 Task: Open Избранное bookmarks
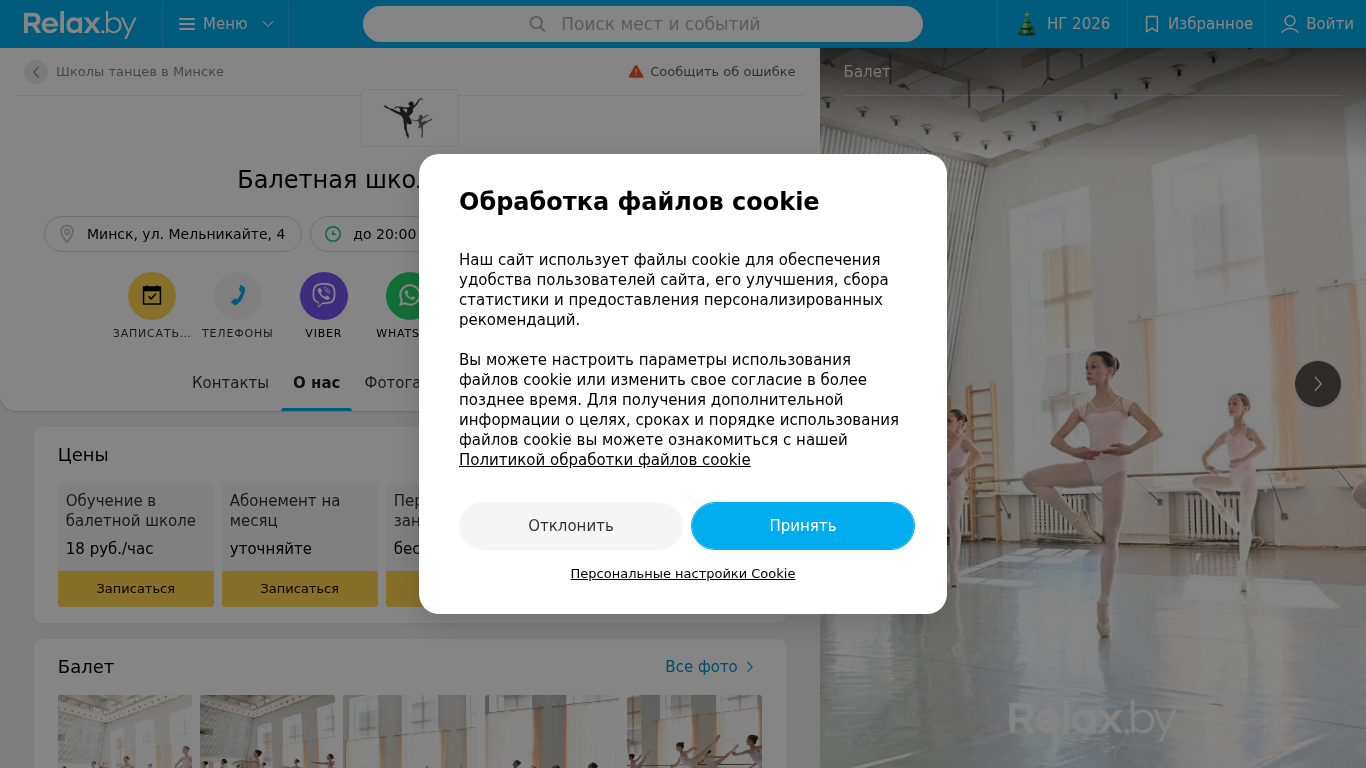point(1197,24)
